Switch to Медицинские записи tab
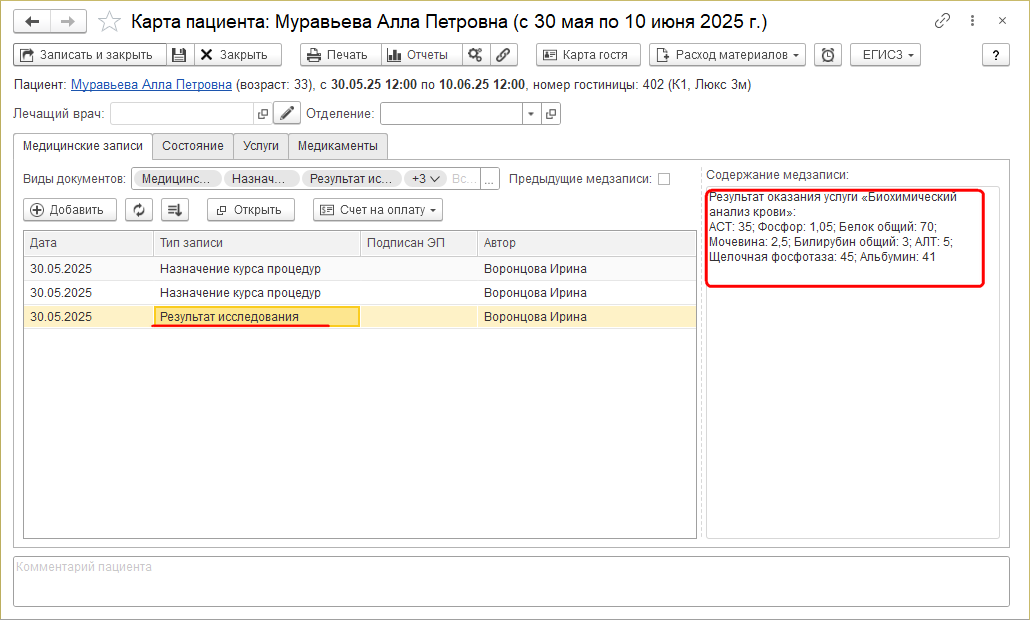Image resolution: width=1030 pixels, height=620 pixels. 83,146
